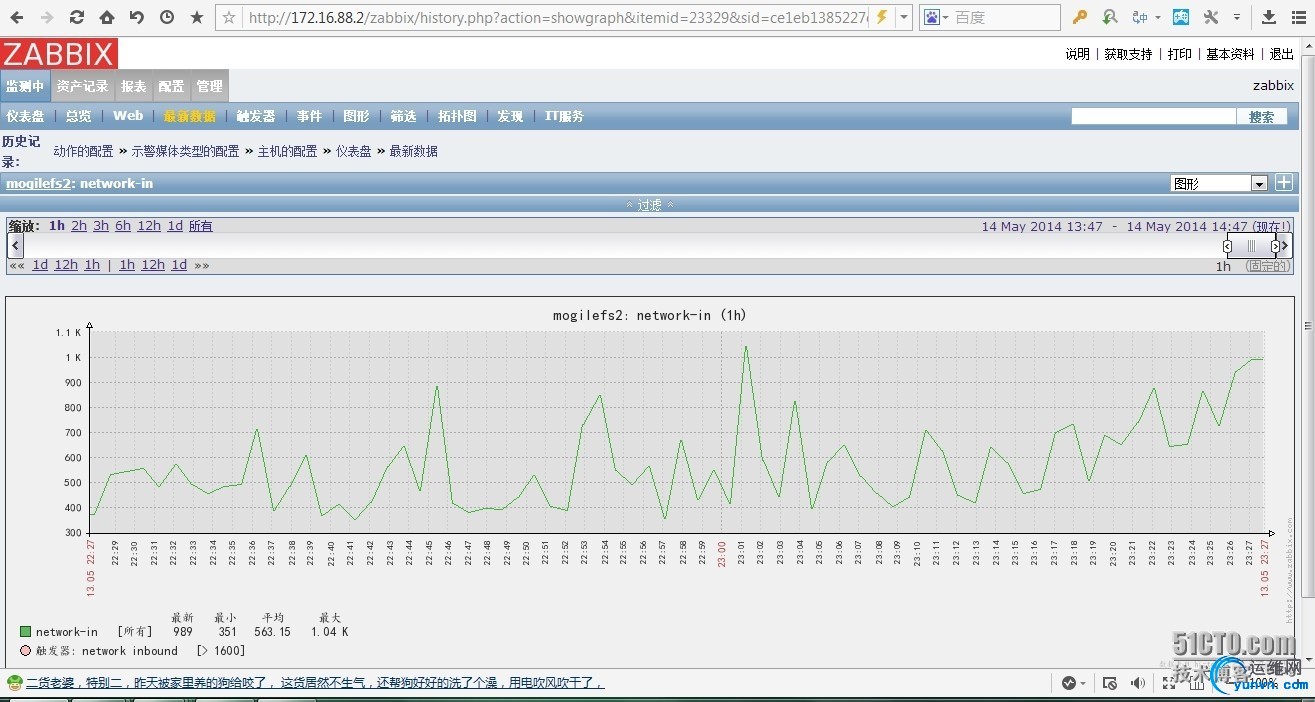Open 动作的配置 history breadcrumb

(x=83, y=151)
